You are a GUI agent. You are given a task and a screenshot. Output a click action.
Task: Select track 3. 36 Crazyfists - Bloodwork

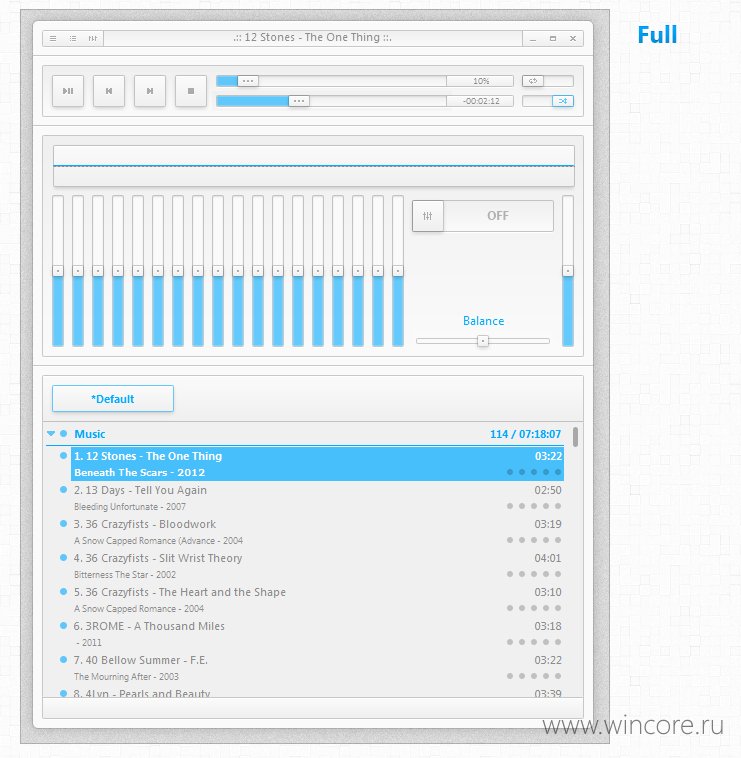[x=317, y=532]
